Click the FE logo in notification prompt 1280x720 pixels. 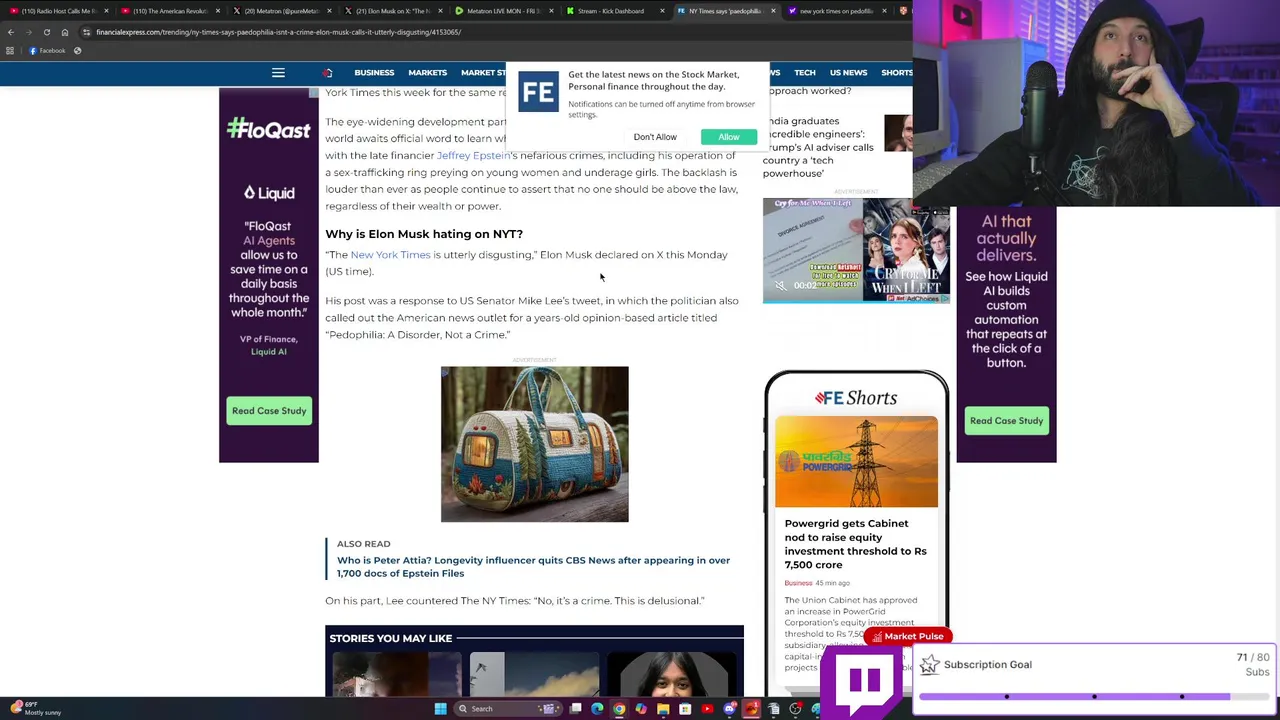(x=538, y=92)
